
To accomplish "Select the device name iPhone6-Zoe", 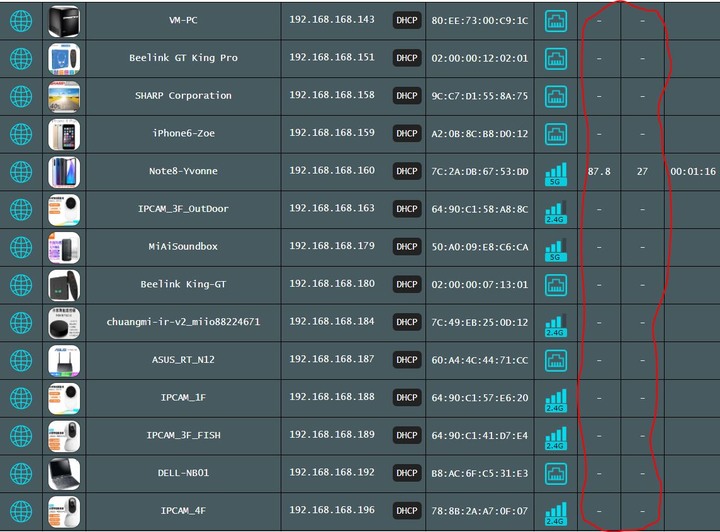I will point(183,133).
